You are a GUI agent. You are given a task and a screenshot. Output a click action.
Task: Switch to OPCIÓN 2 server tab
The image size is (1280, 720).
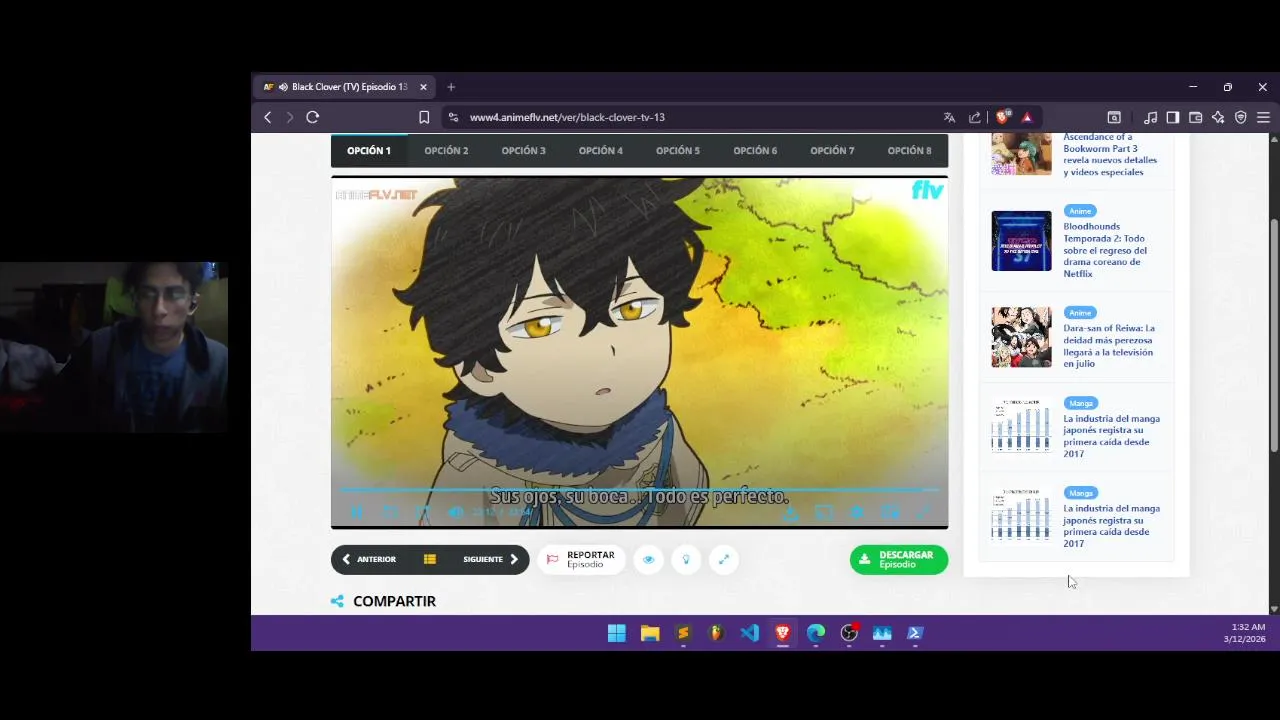[x=446, y=150]
